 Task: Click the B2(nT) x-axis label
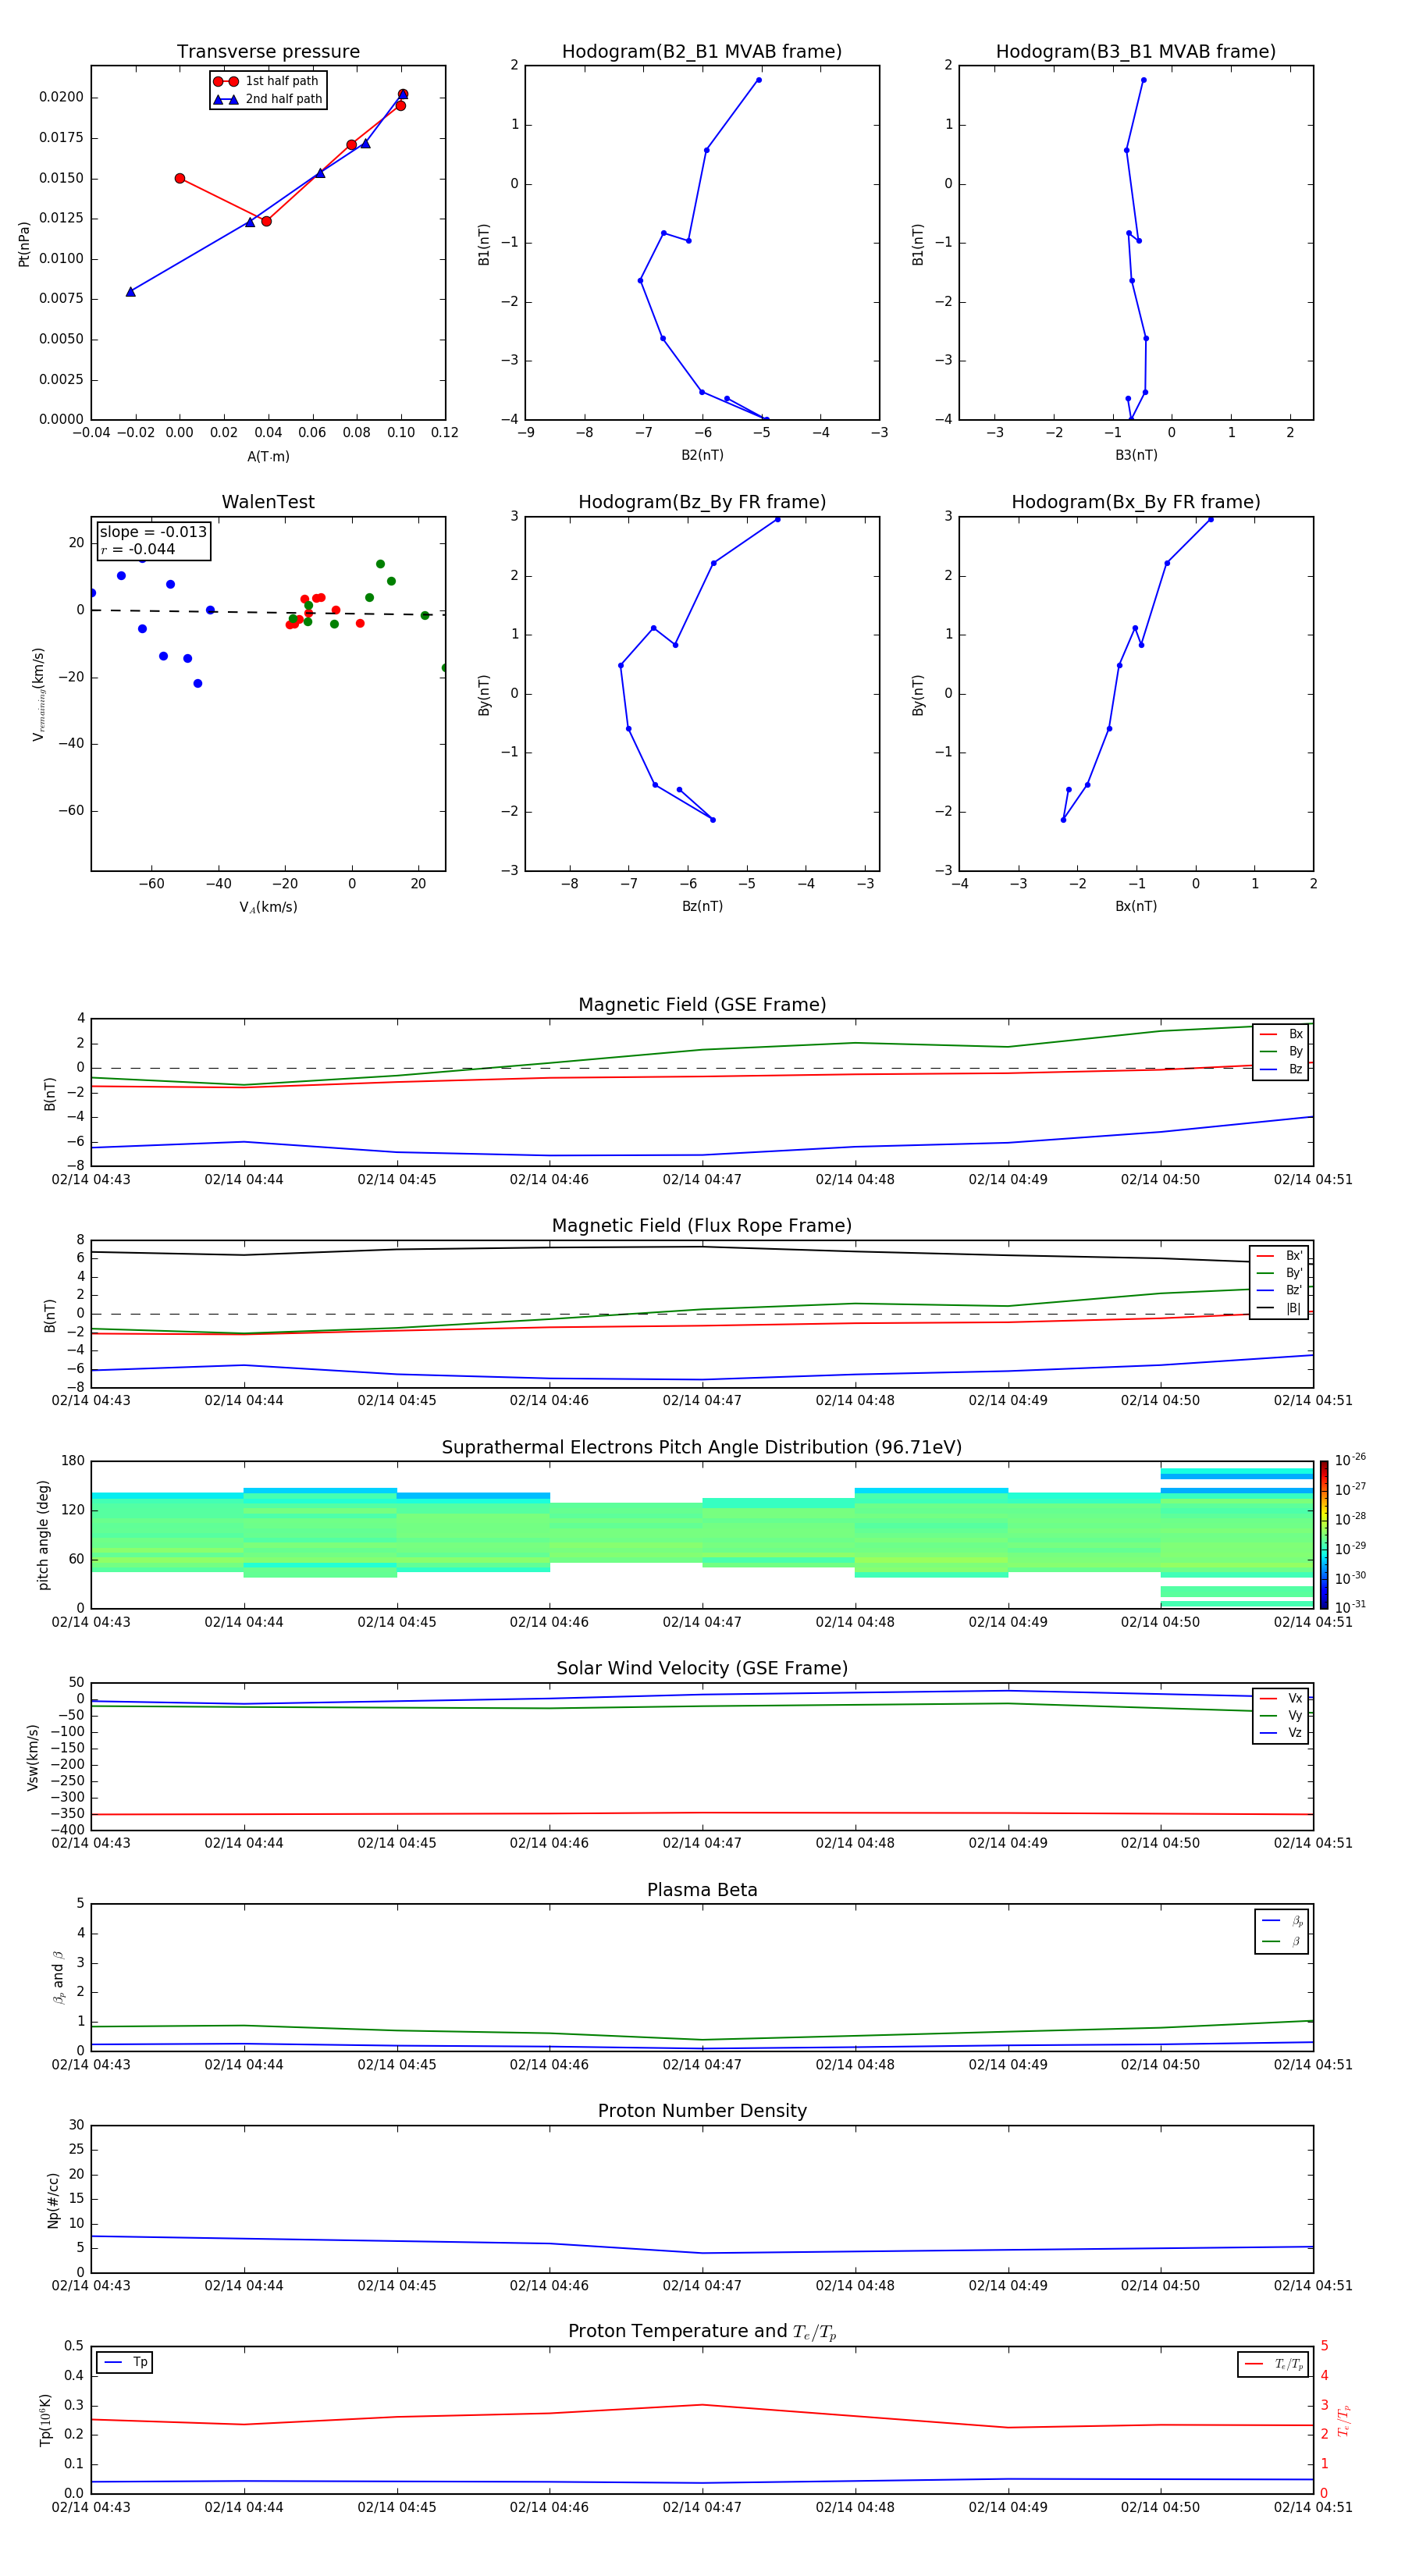pos(702,455)
